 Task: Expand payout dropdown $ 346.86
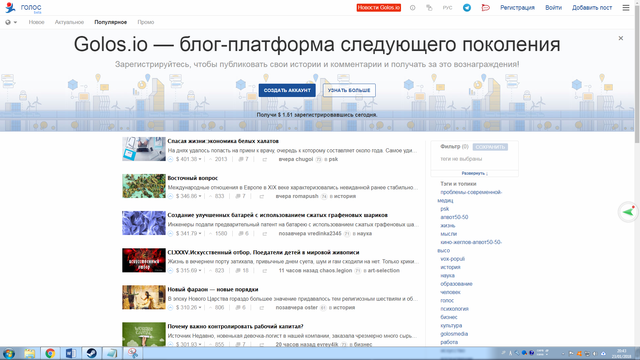coord(189,196)
